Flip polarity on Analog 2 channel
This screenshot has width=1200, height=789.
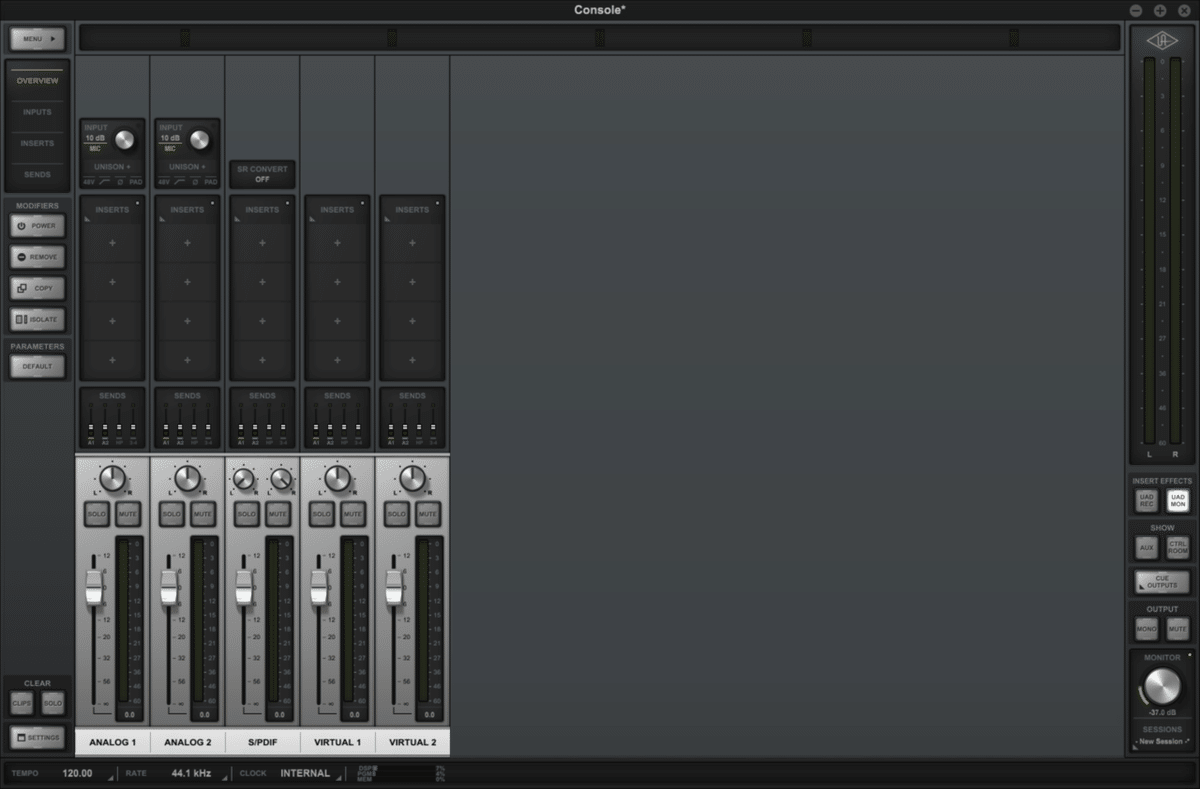[195, 182]
